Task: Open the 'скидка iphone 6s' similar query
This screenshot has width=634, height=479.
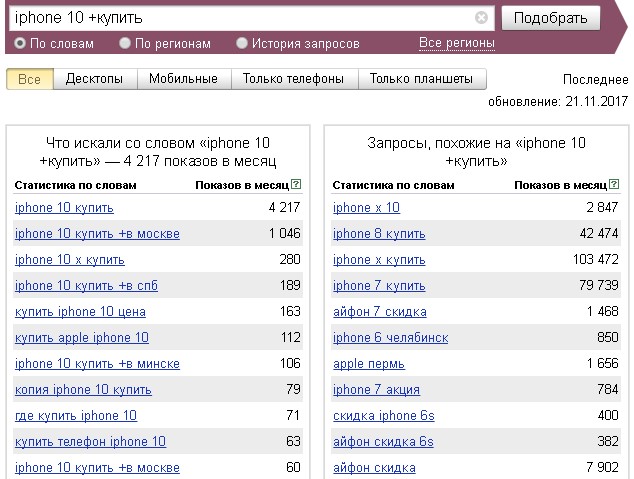Action: coord(384,416)
